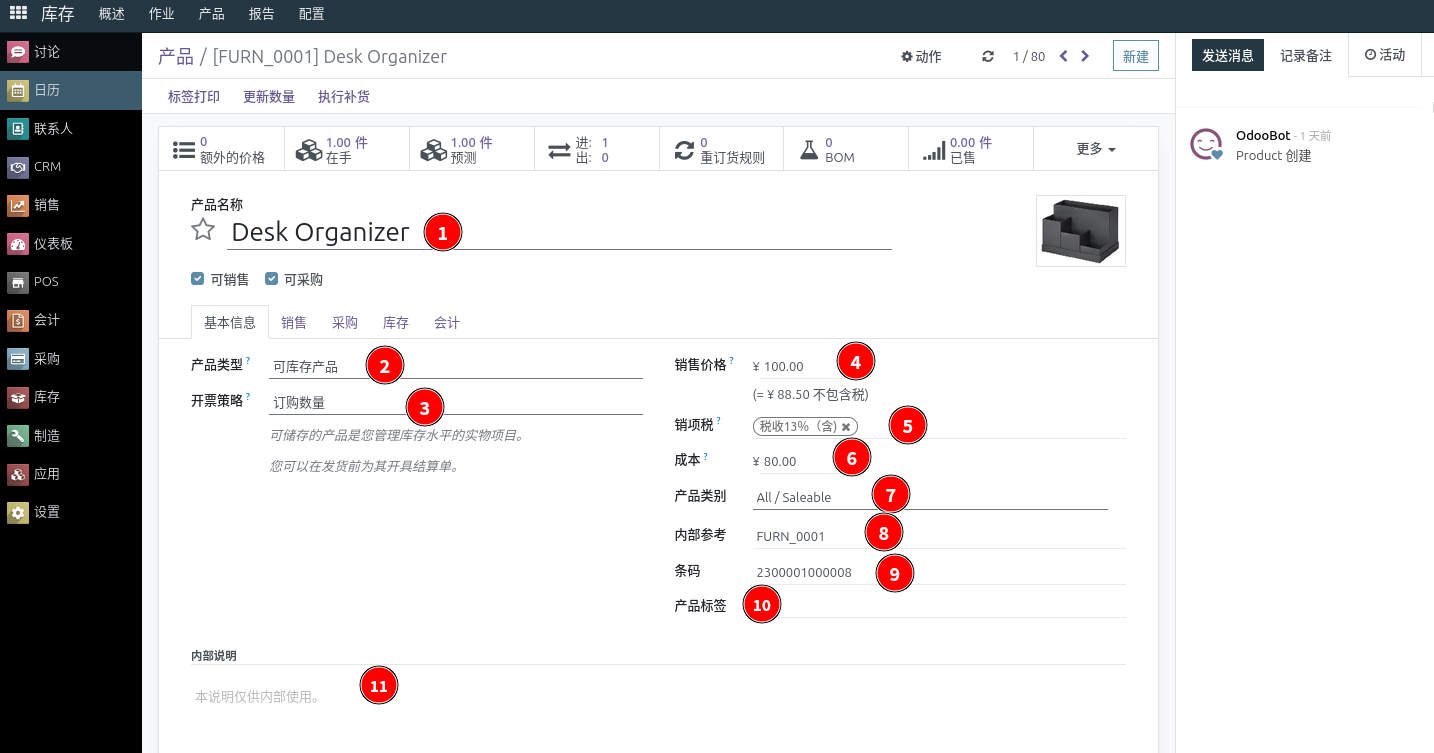The height and width of the screenshot is (753, 1434).
Task: Open the 应用 app in sidebar
Action: click(70, 474)
